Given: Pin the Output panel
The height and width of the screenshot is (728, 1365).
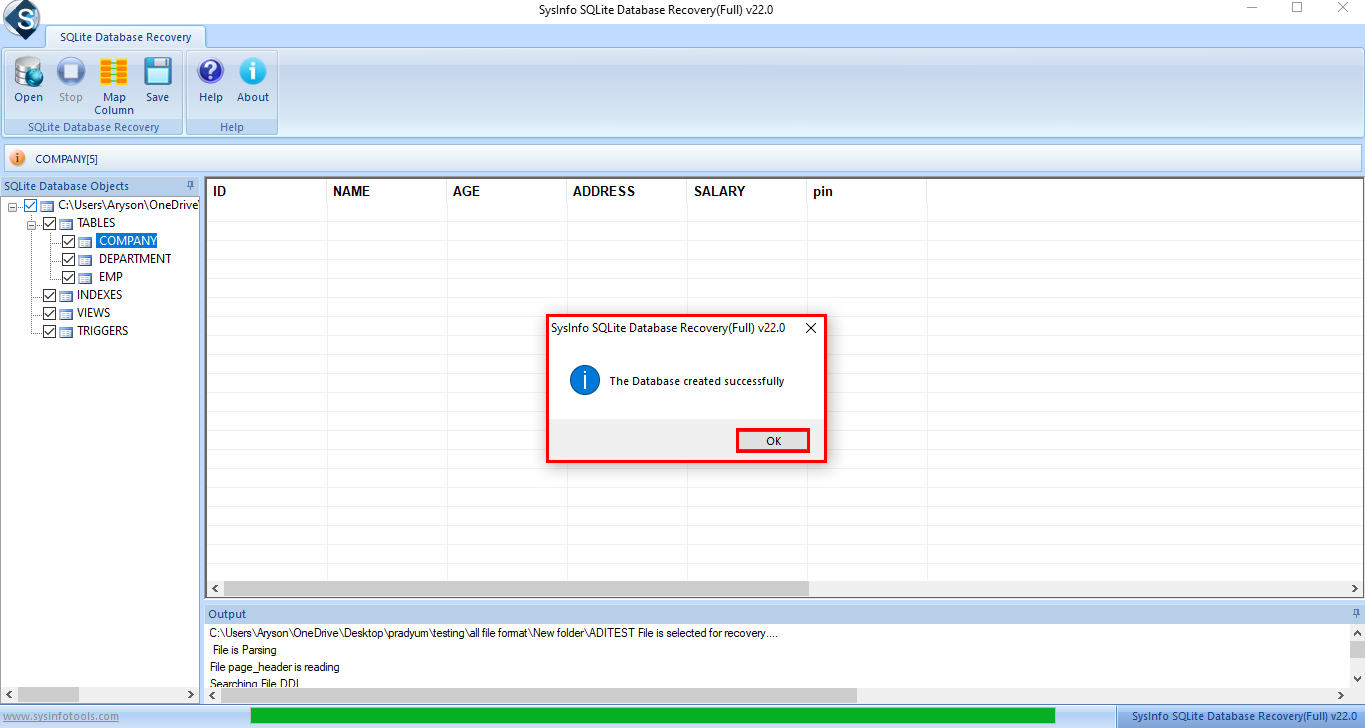Looking at the screenshot, I should coord(1356,614).
